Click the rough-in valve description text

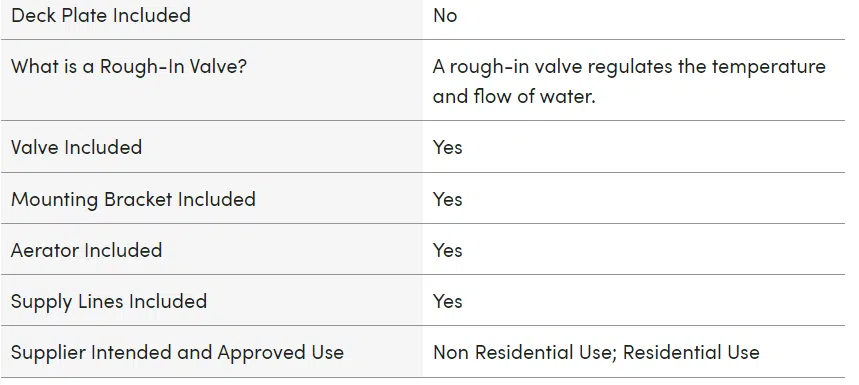tap(629, 81)
